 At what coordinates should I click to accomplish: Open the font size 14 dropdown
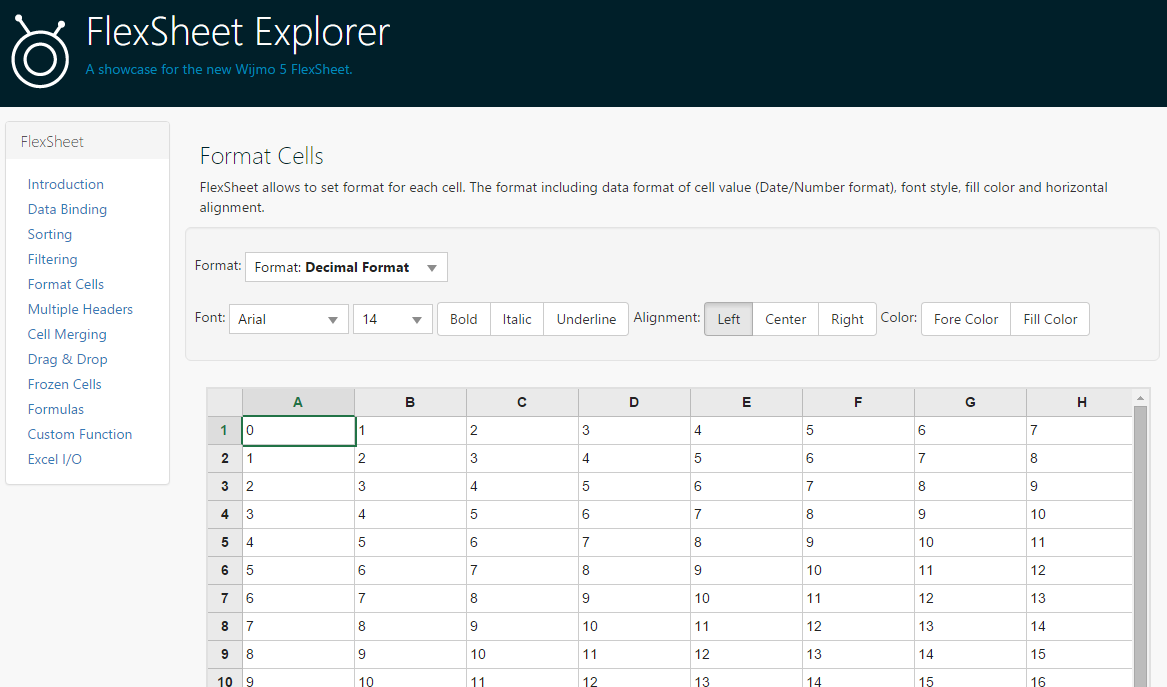pyautogui.click(x=417, y=319)
